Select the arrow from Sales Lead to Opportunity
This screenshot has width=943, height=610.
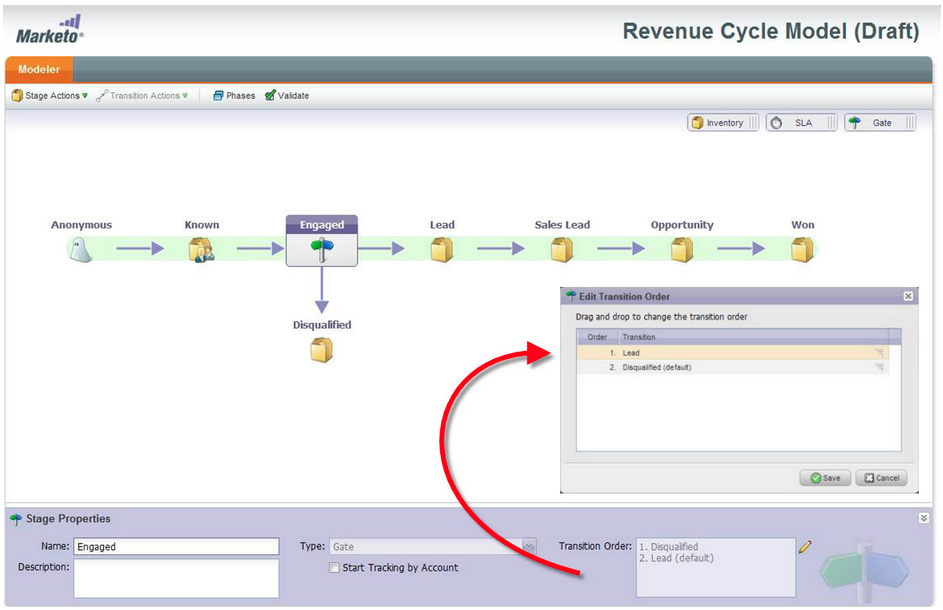tap(621, 248)
